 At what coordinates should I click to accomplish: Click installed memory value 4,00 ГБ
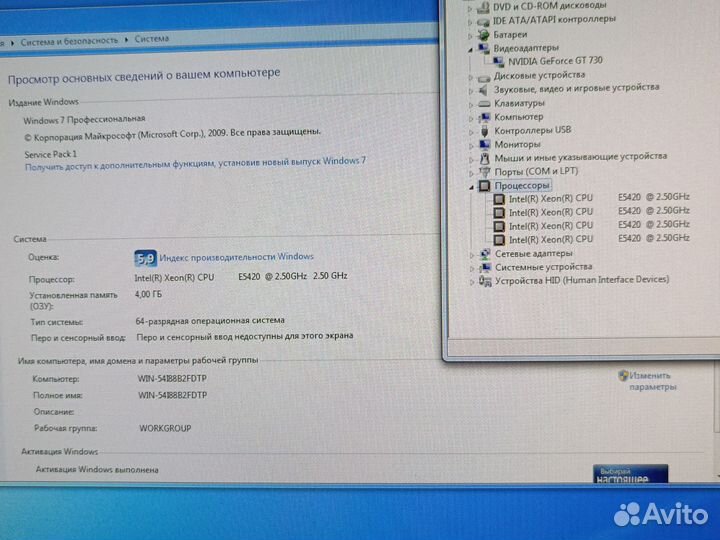pos(148,294)
